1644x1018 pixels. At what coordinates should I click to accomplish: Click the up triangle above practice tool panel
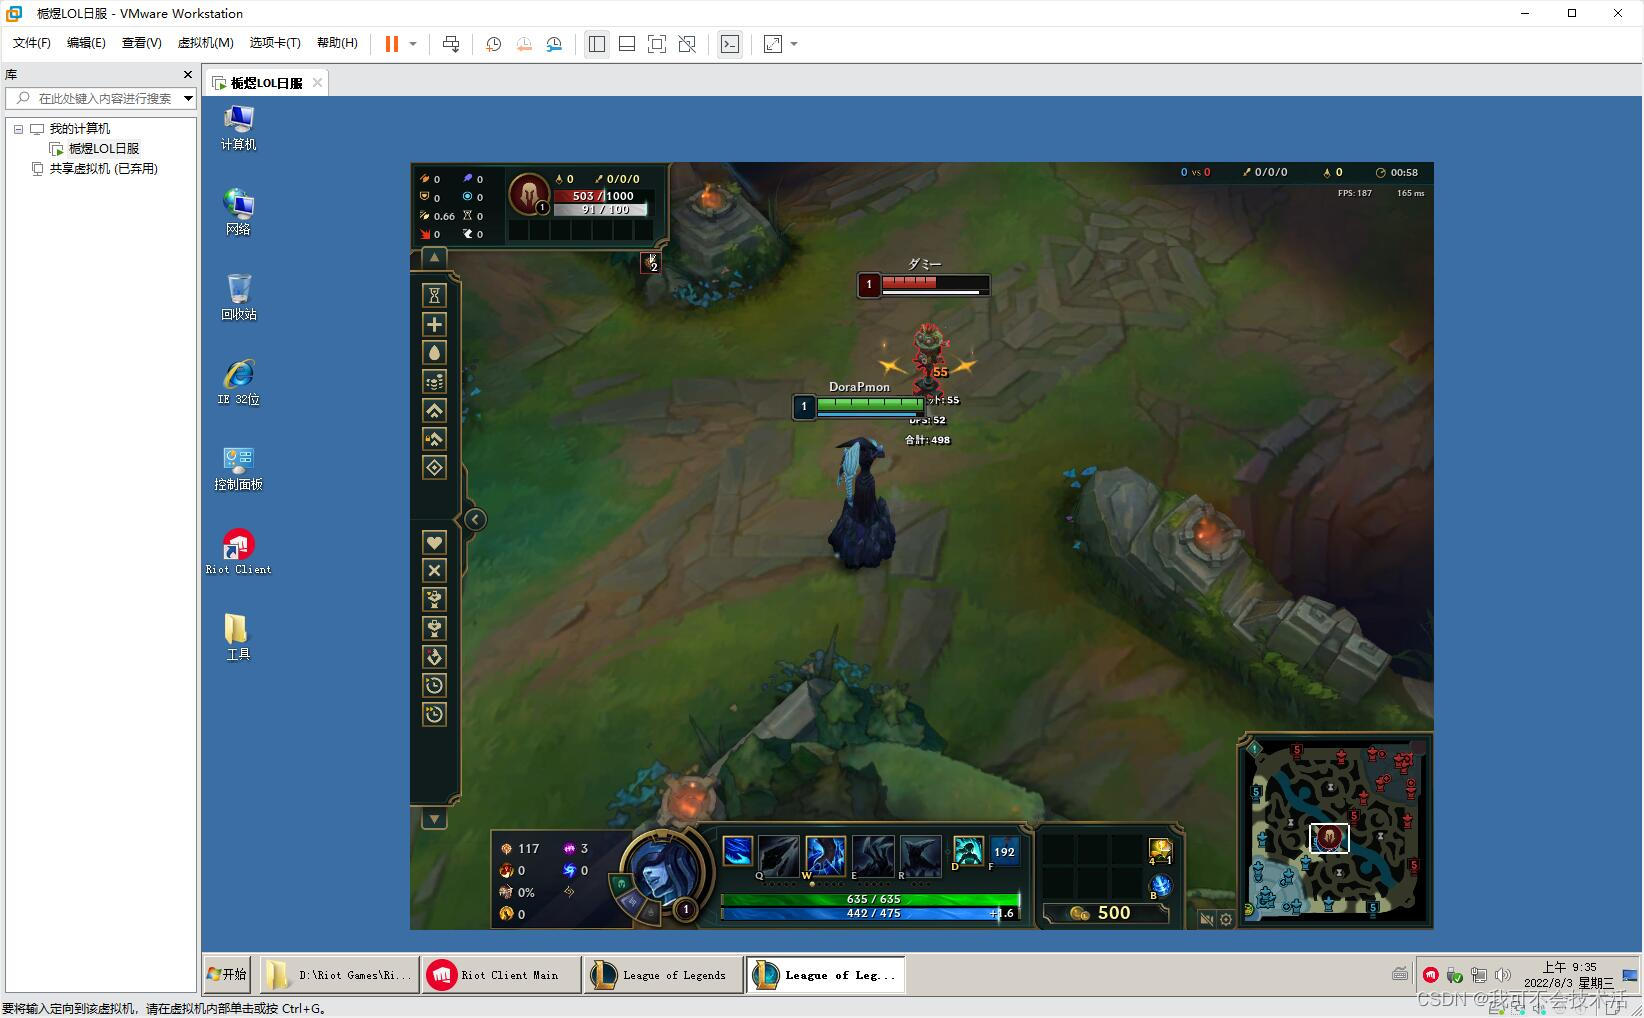[x=434, y=257]
